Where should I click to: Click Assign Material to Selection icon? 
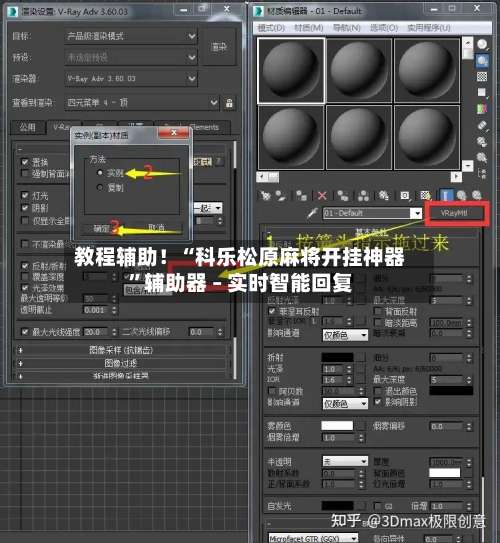pyautogui.click(x=301, y=195)
